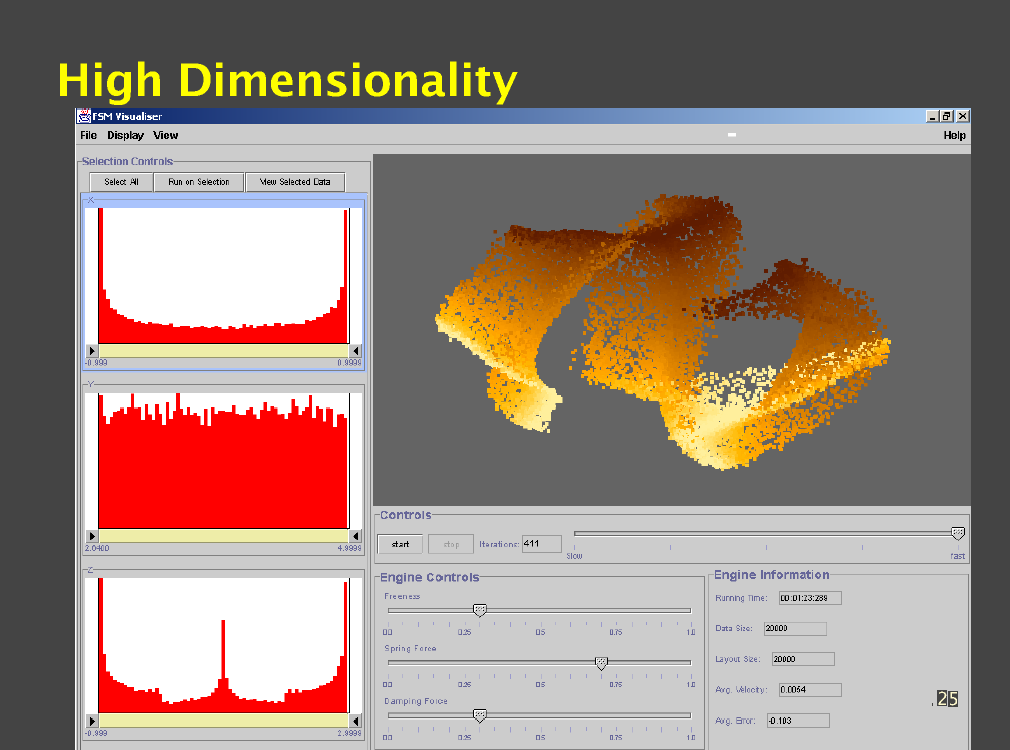This screenshot has width=1010, height=750.
Task: Click Run on Selection button
Action: tap(199, 182)
